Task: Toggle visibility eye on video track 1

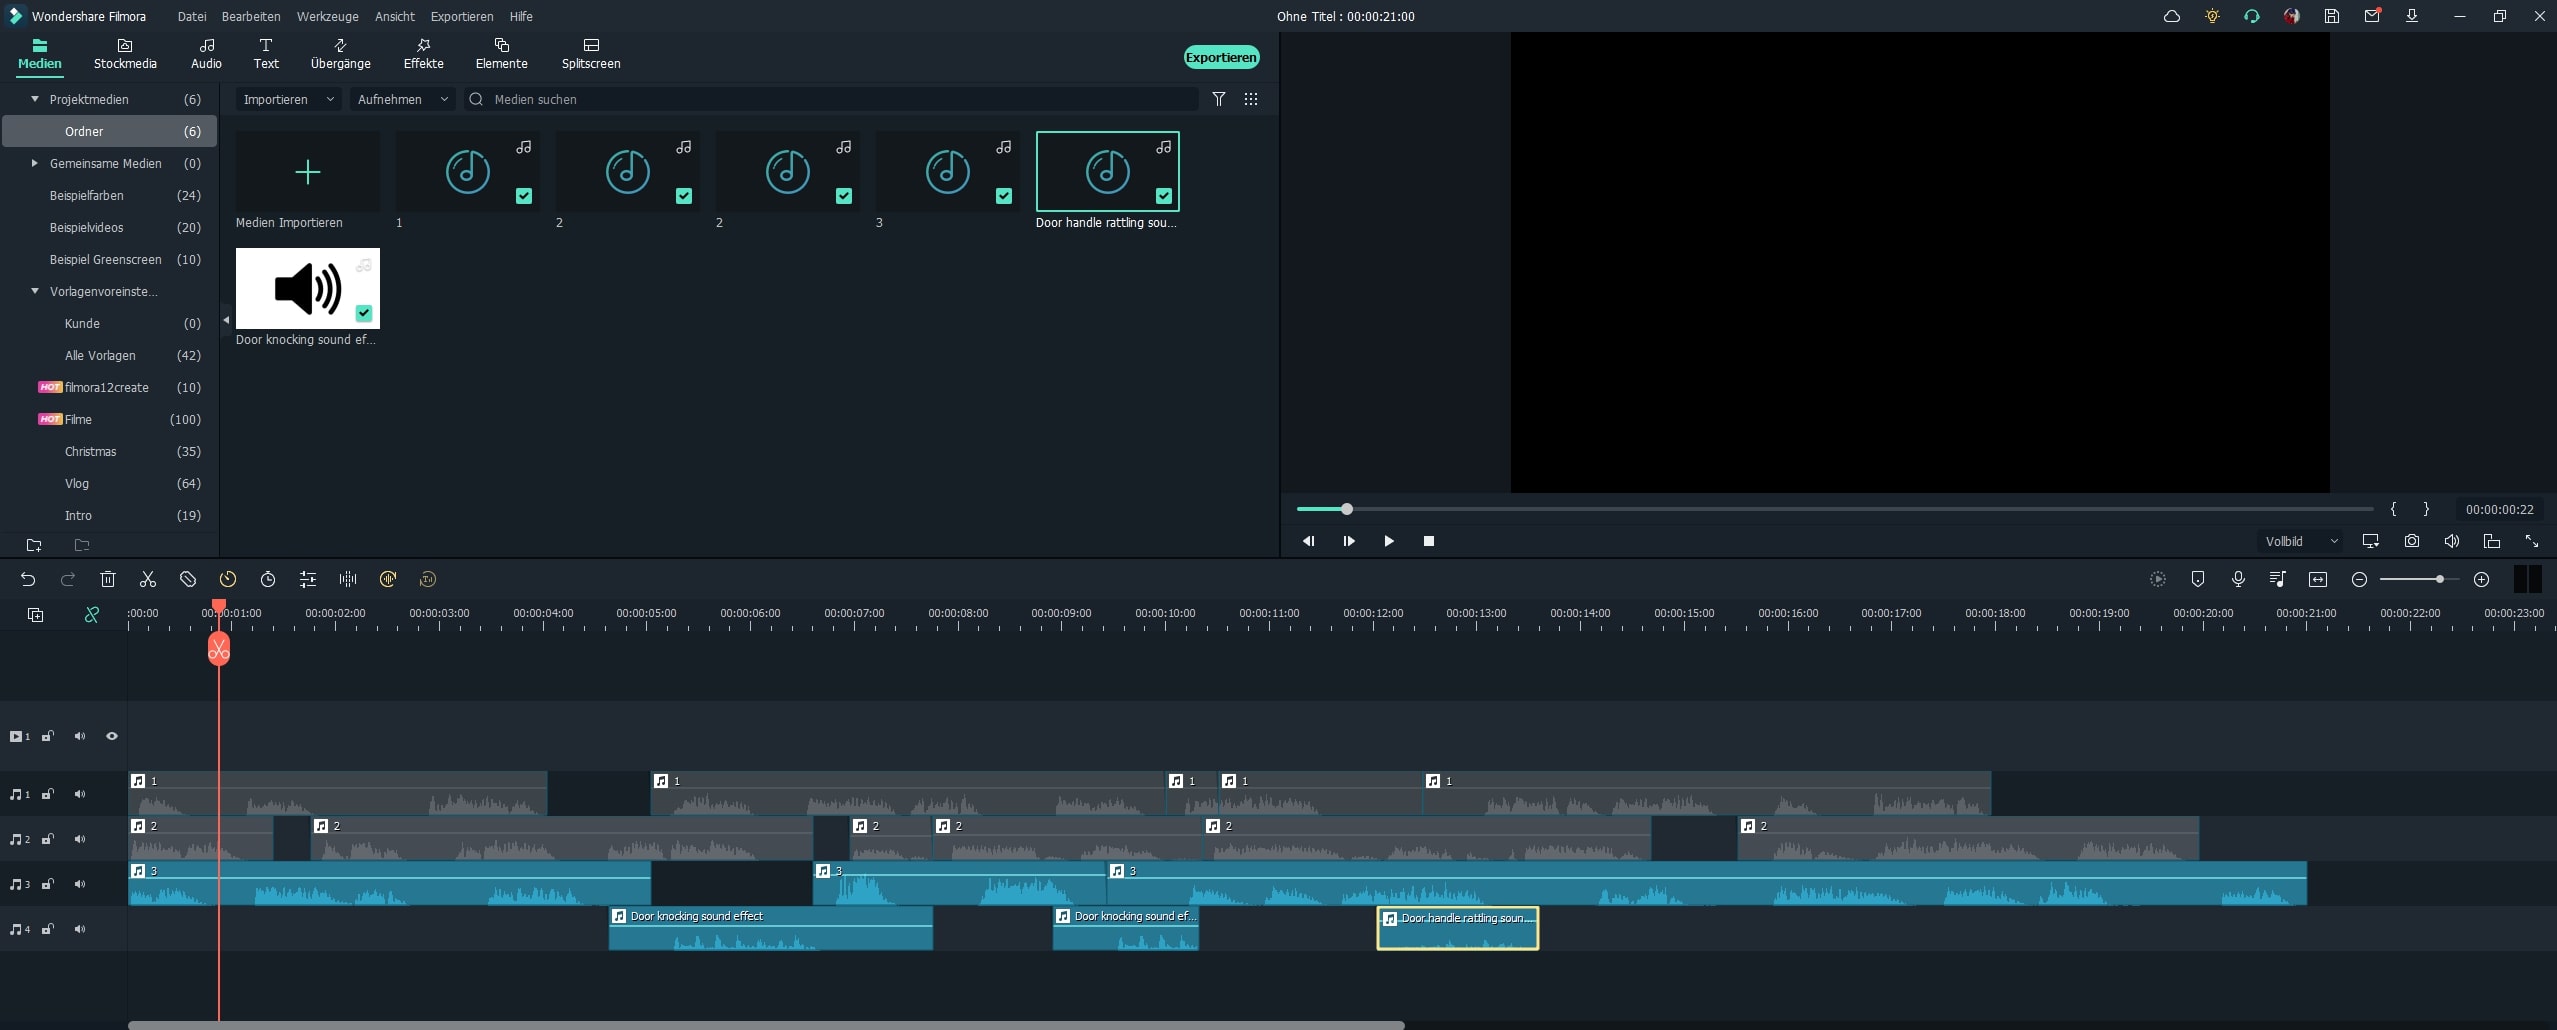Action: click(x=112, y=736)
